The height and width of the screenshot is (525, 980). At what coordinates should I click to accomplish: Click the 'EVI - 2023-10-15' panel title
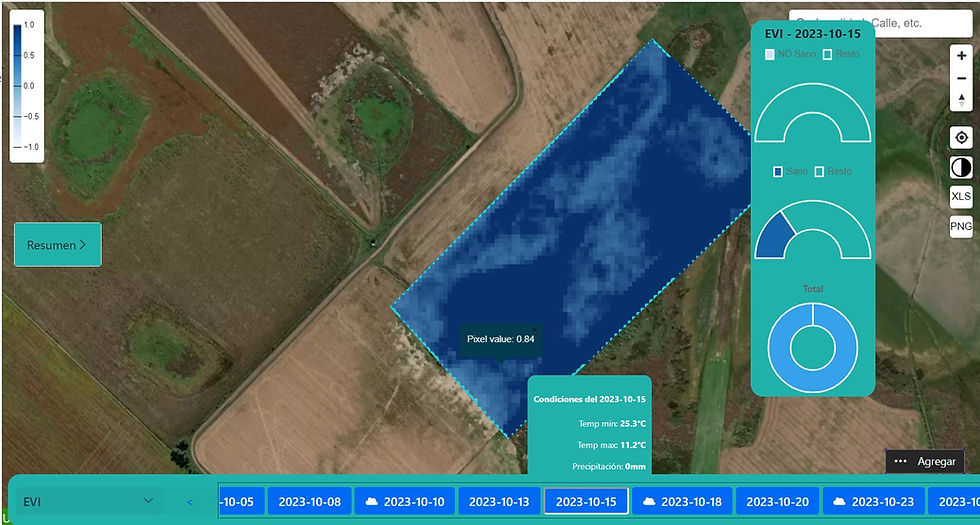pyautogui.click(x=812, y=34)
